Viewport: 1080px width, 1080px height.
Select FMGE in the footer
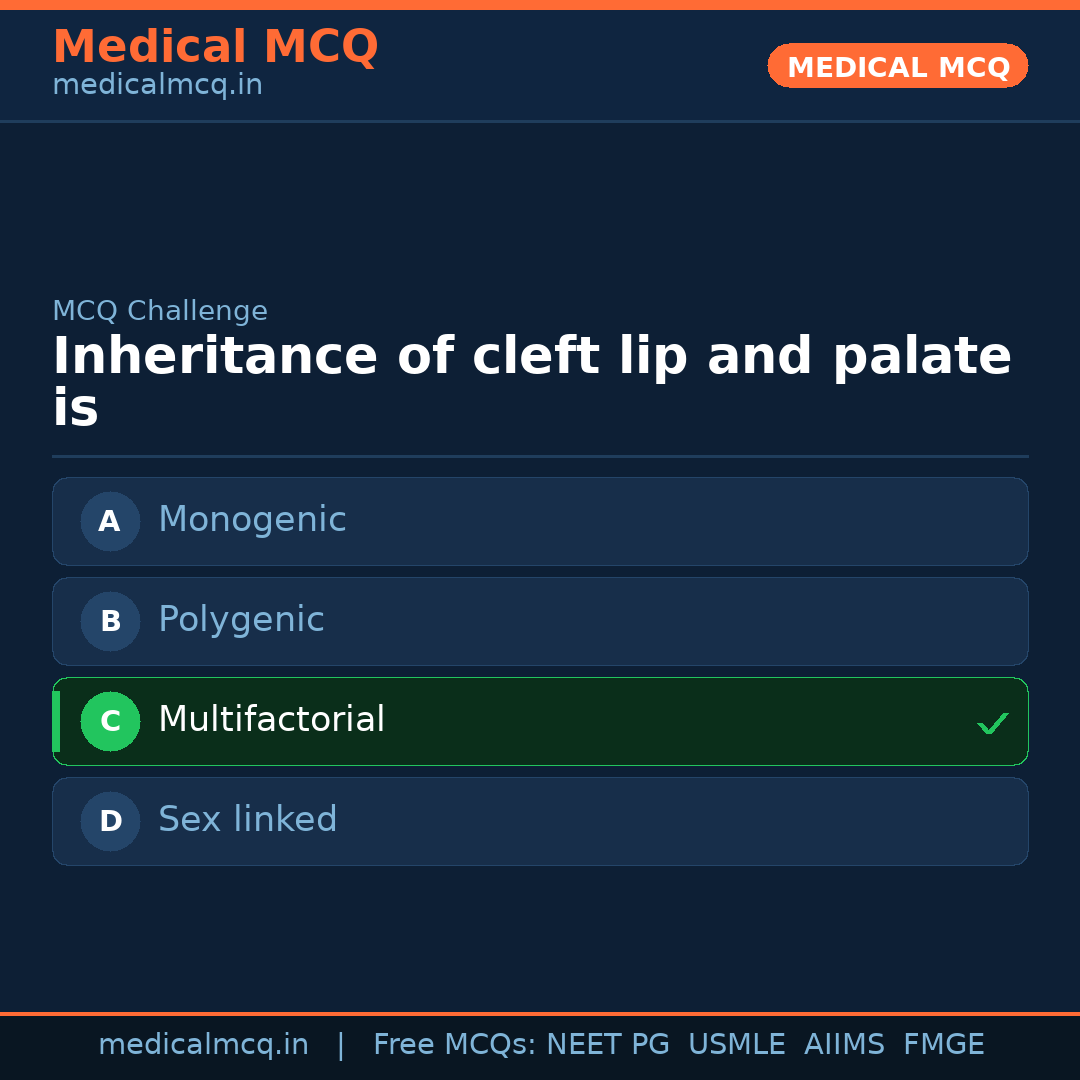[943, 1045]
